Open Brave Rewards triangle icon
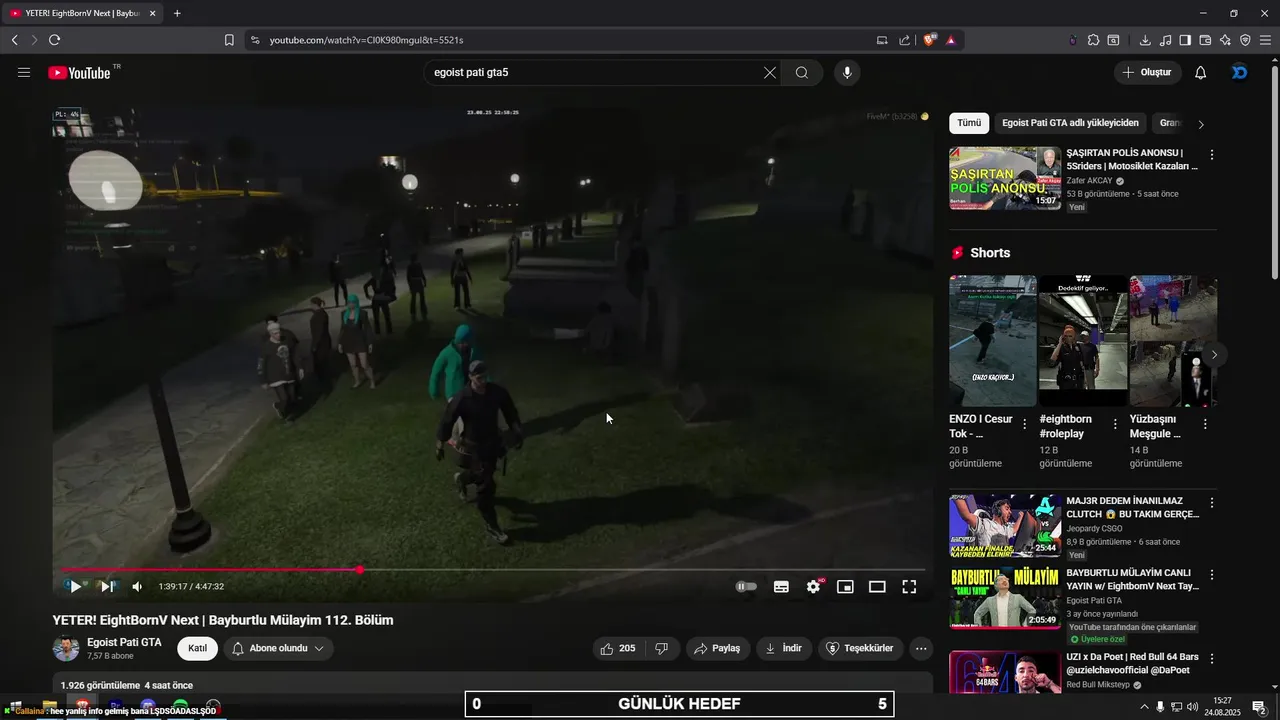Image resolution: width=1280 pixels, height=720 pixels. point(950,40)
